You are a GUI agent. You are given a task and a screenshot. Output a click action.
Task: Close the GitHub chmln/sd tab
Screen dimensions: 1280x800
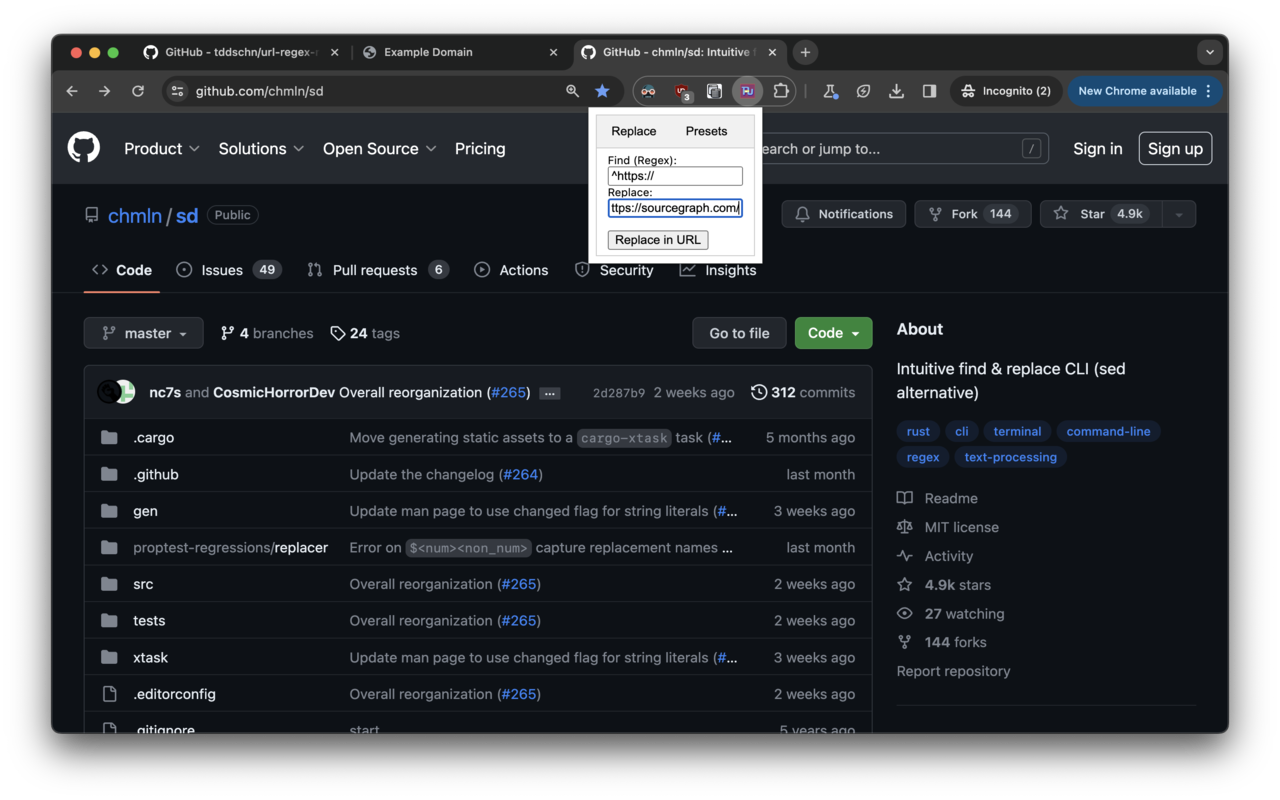[772, 52]
